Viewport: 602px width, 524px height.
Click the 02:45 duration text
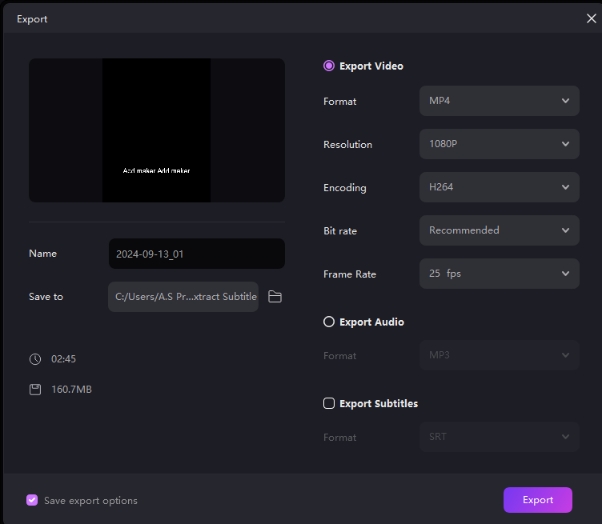(64, 359)
